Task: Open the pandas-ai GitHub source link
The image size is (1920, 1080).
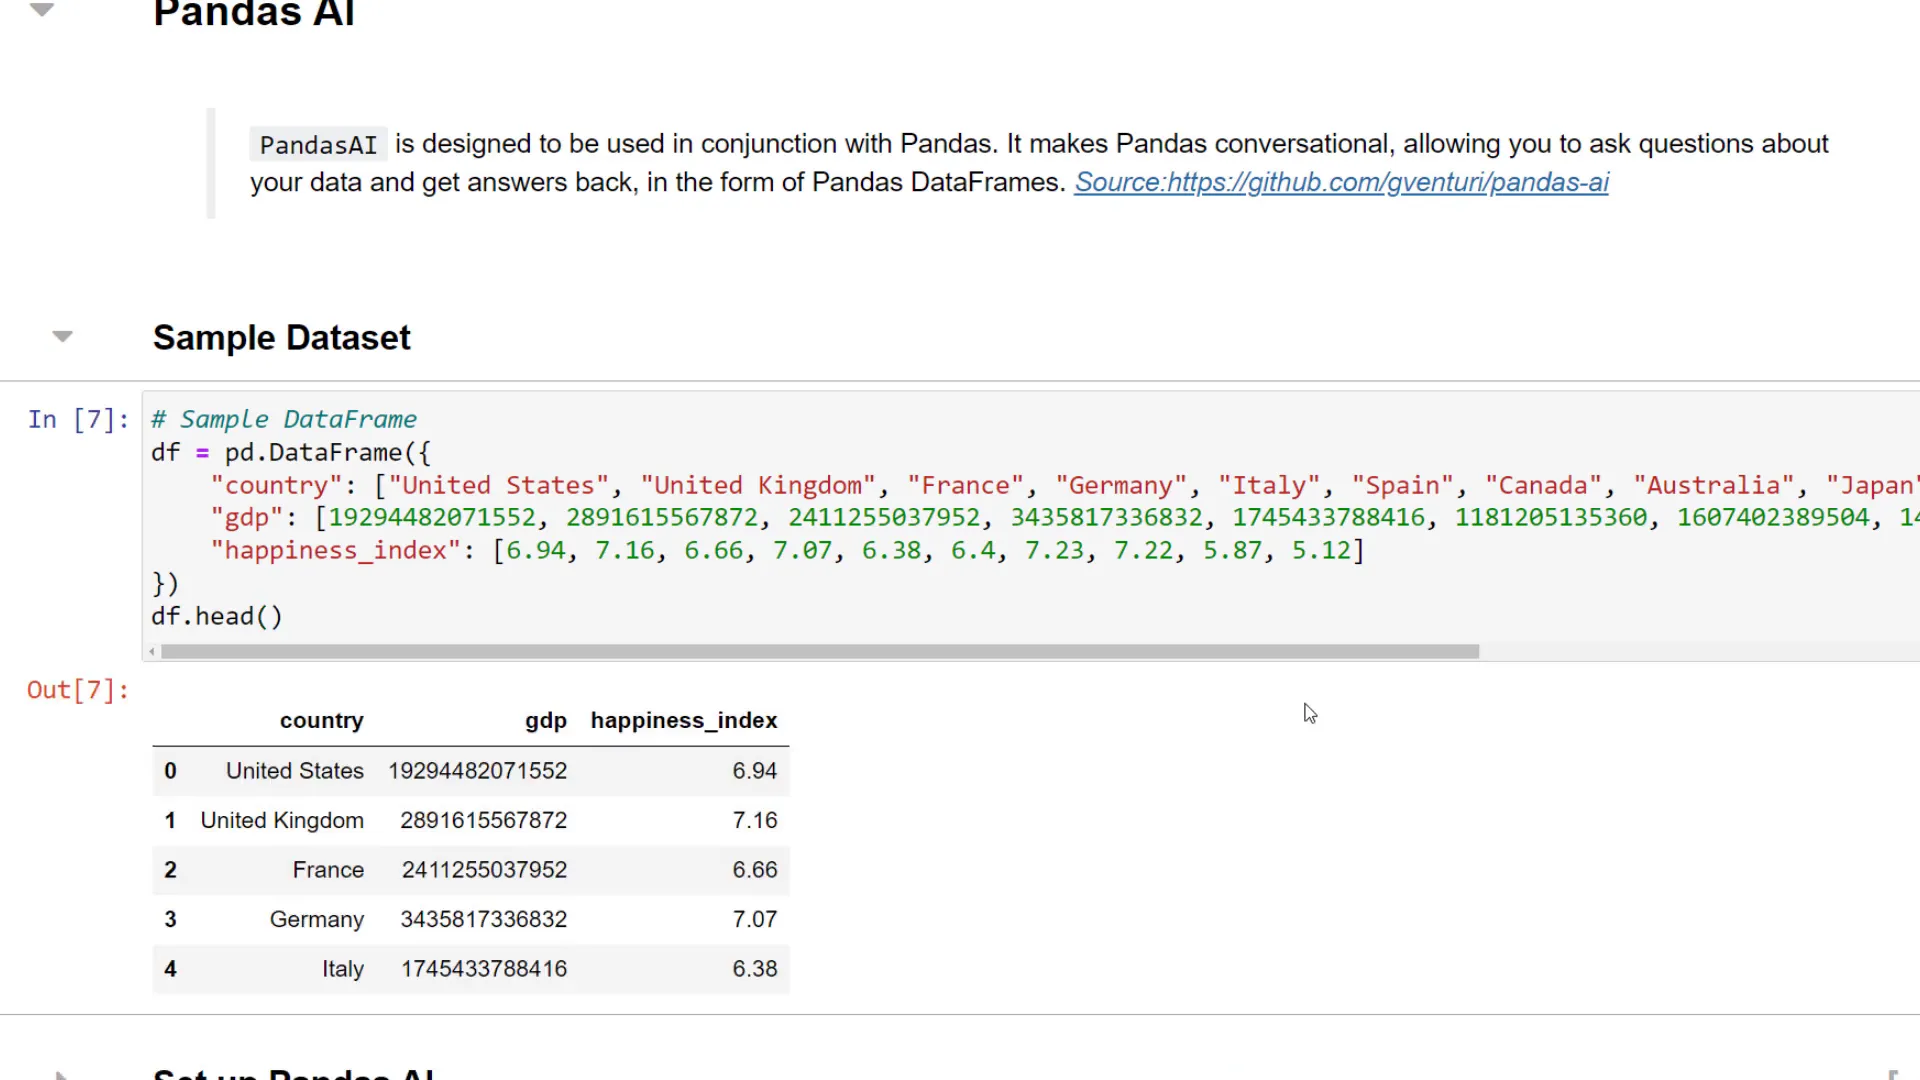Action: (1341, 182)
